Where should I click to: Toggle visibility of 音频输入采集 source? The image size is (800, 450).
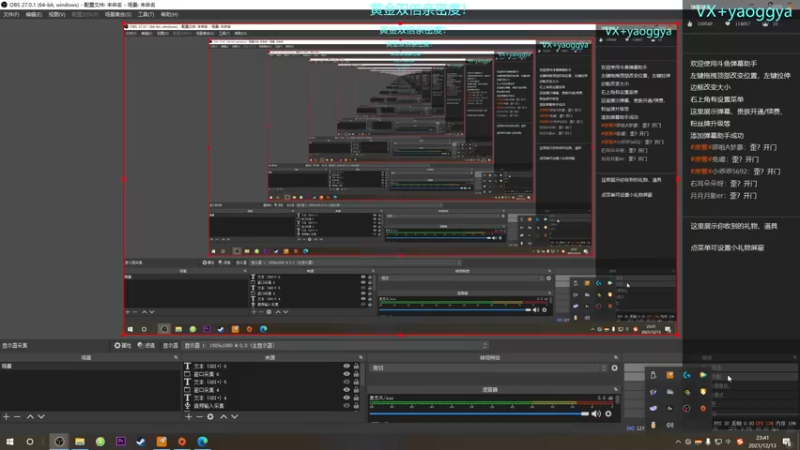tap(346, 406)
